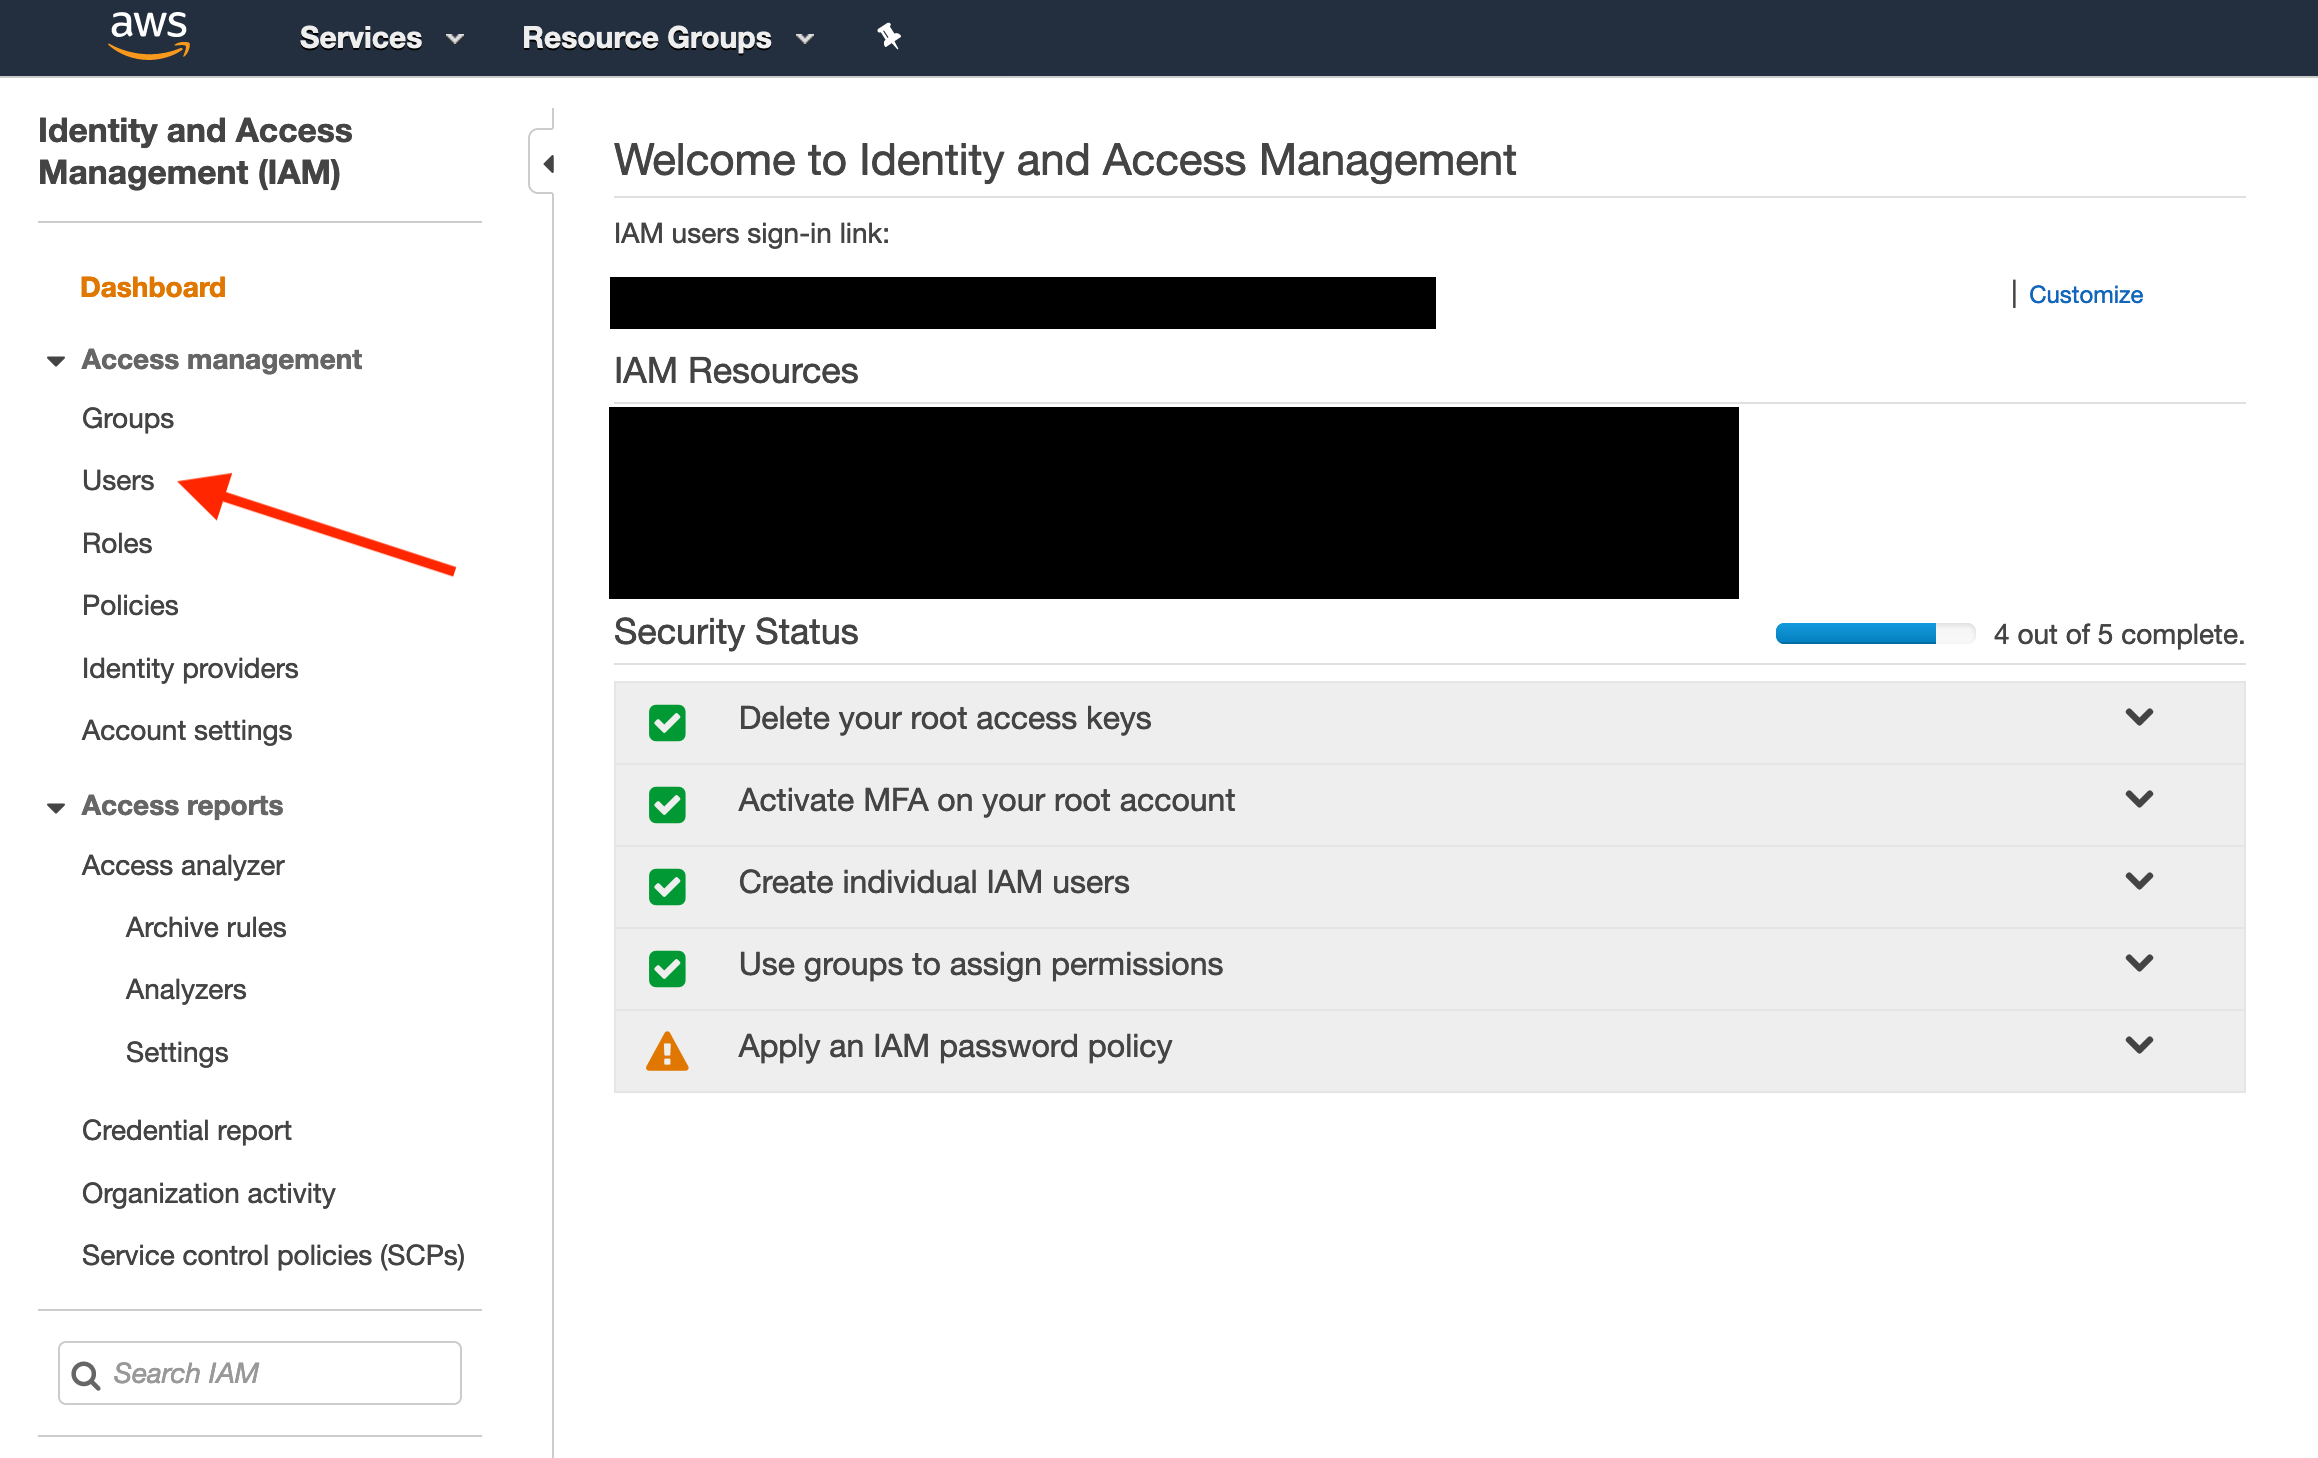This screenshot has height=1458, width=2318.
Task: Click 'Apply an IAM password policy' row text
Action: point(955,1047)
